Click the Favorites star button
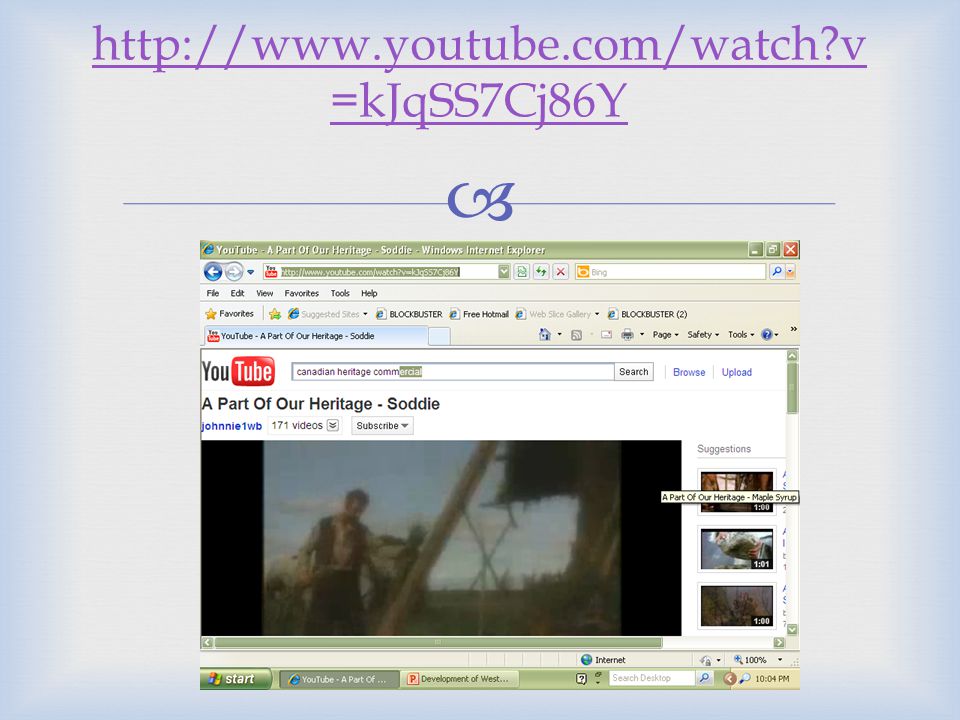The width and height of the screenshot is (960, 720). click(x=230, y=313)
